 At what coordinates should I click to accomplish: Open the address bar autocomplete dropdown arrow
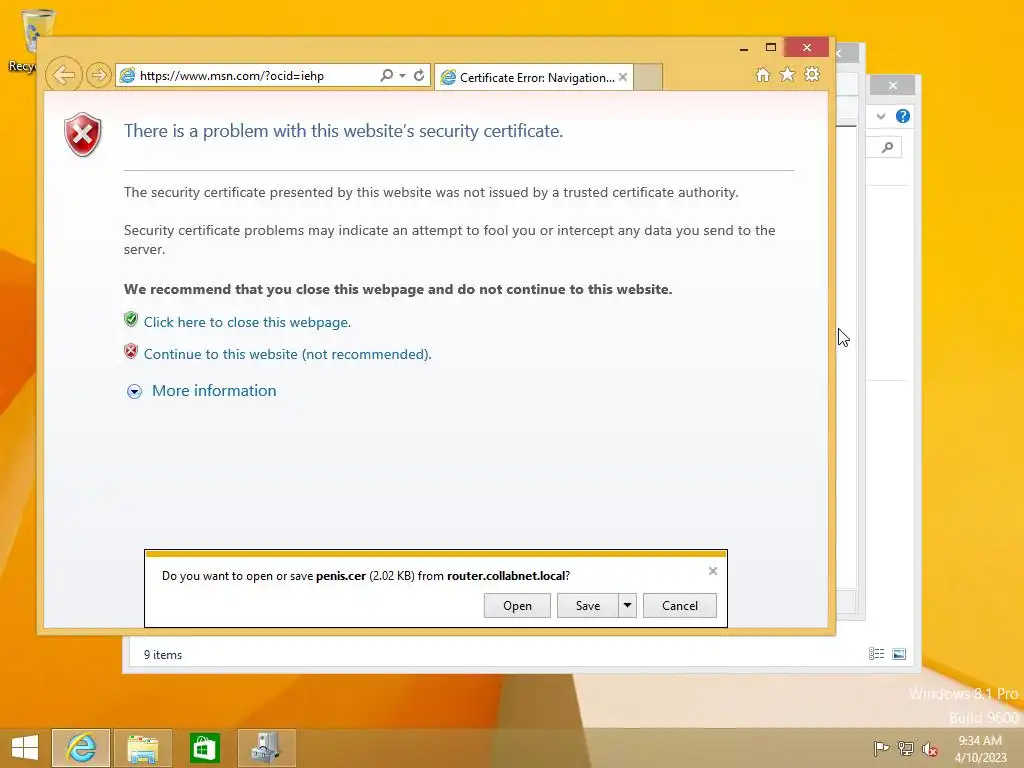[x=402, y=75]
